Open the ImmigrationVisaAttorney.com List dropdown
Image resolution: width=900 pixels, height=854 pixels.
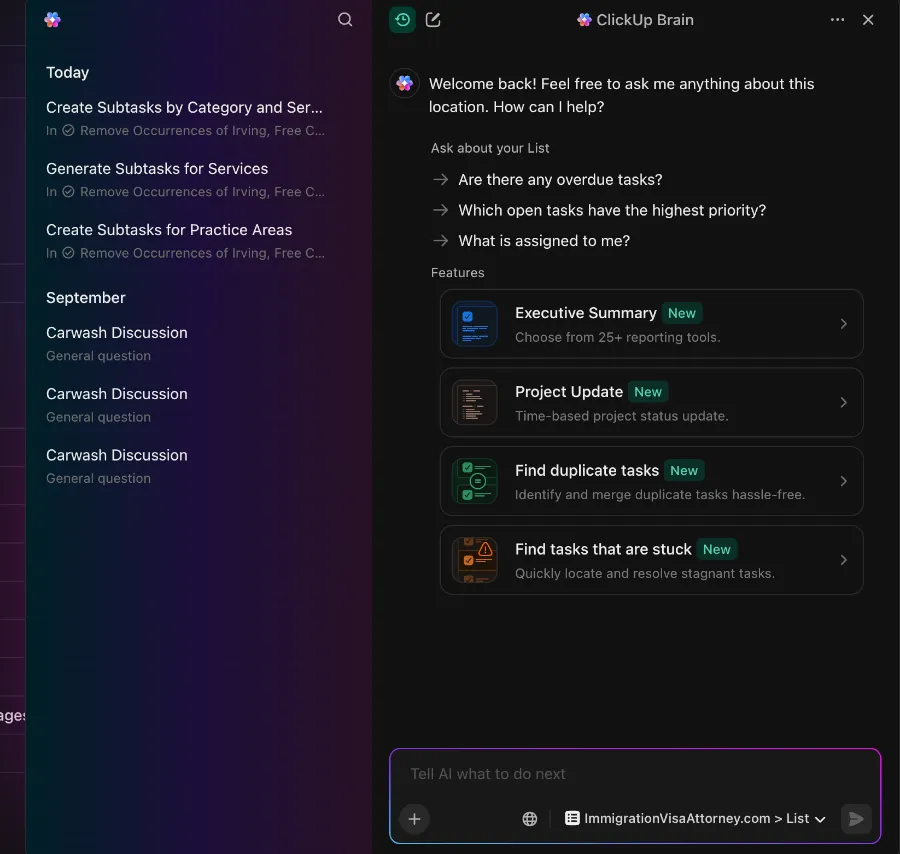tap(695, 819)
